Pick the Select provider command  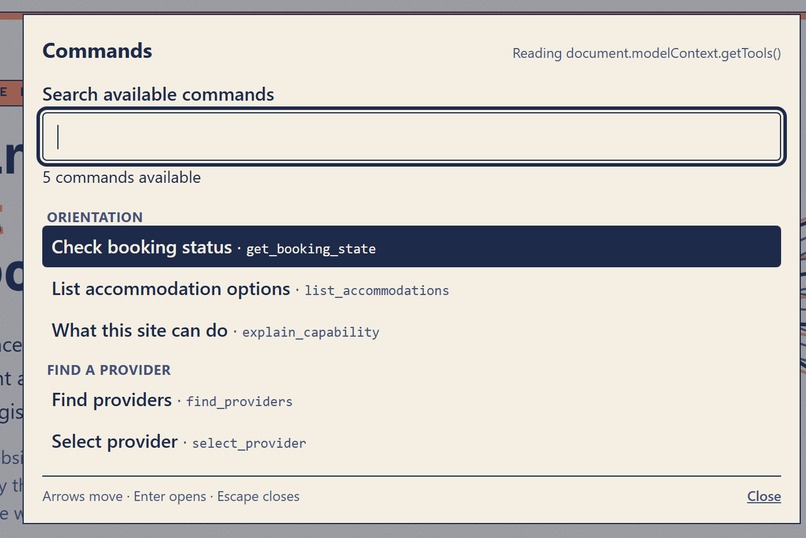coord(411,441)
